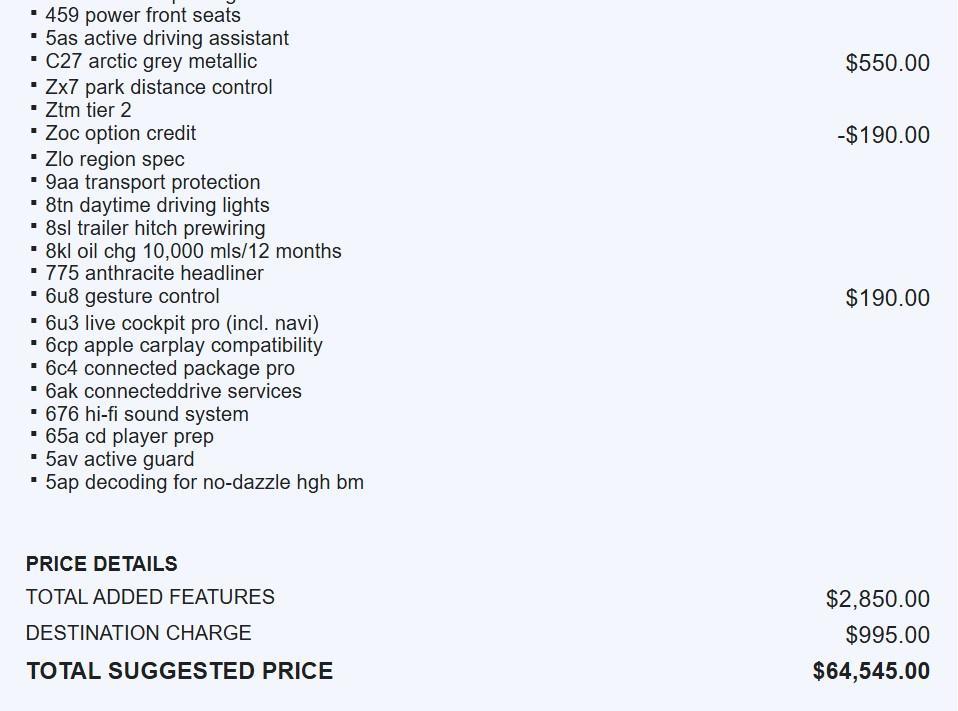The width and height of the screenshot is (958, 711).
Task: Select 6u3 live cockpit pro line
Action: [182, 323]
